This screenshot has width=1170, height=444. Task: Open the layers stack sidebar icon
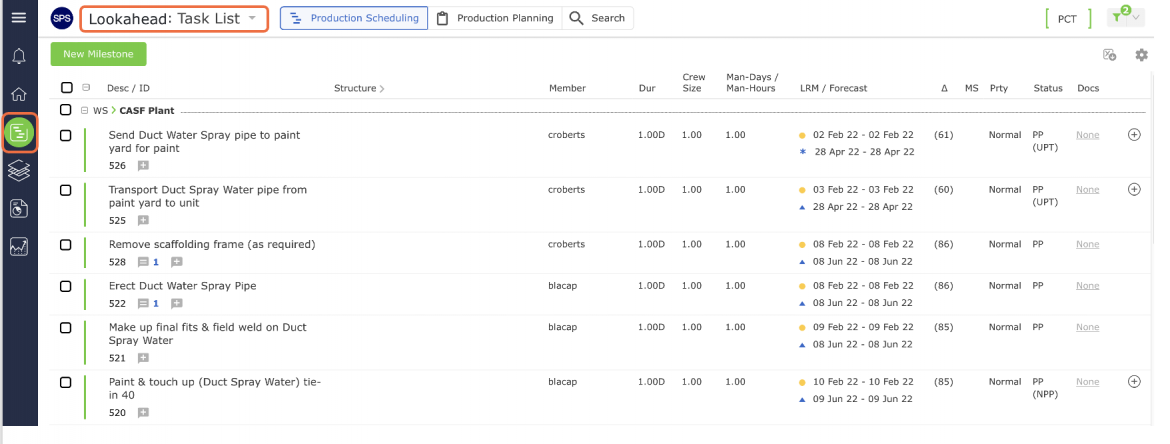click(x=19, y=171)
